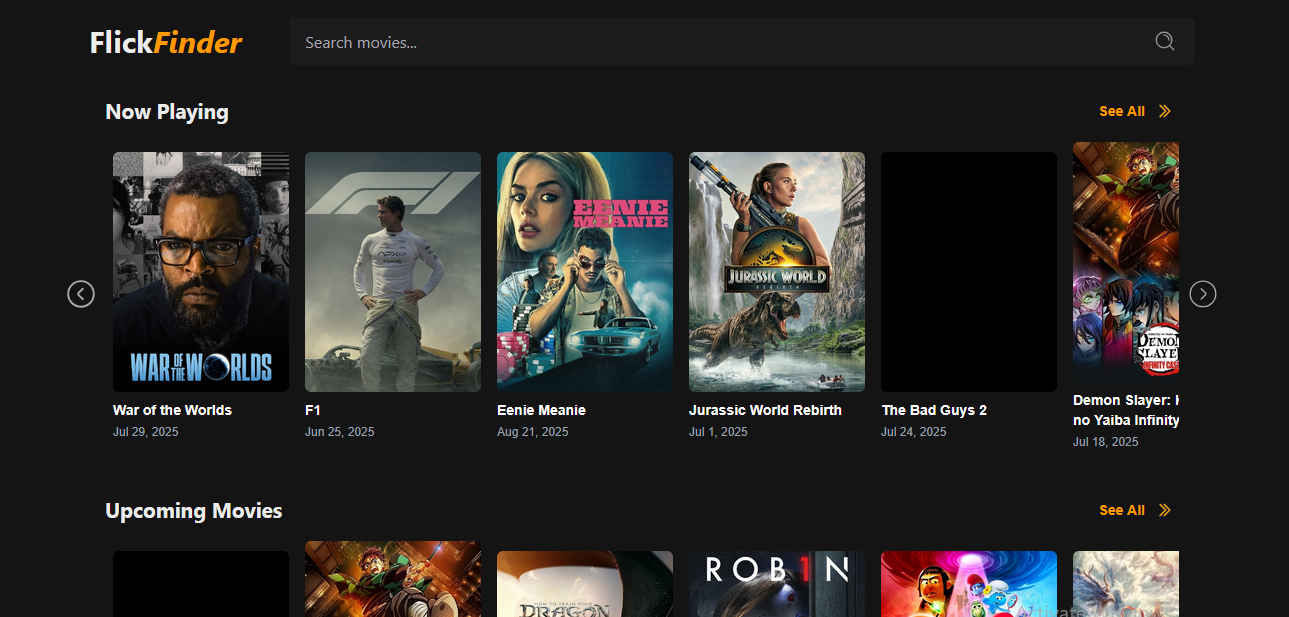1289x617 pixels.
Task: Focus the Search movies input field
Action: (741, 41)
